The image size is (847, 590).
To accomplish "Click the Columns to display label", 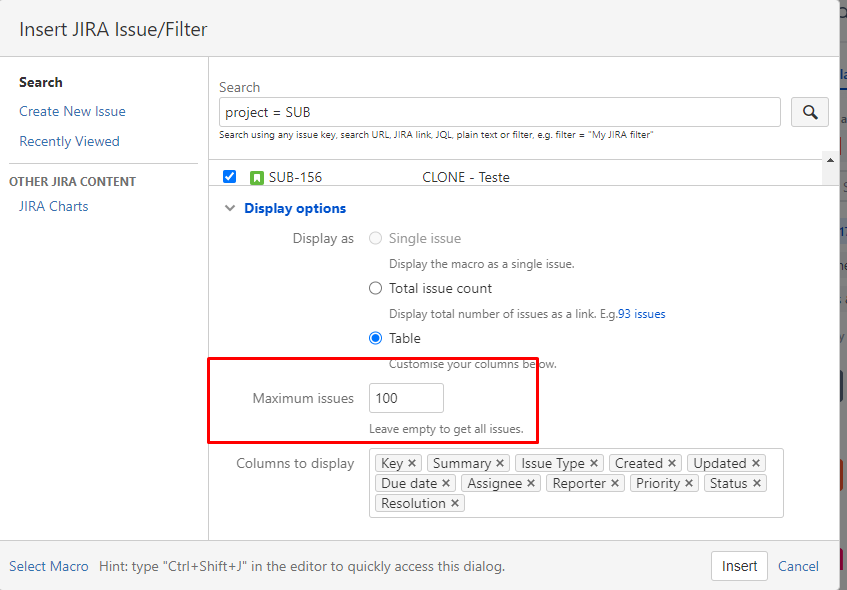I will [x=295, y=463].
